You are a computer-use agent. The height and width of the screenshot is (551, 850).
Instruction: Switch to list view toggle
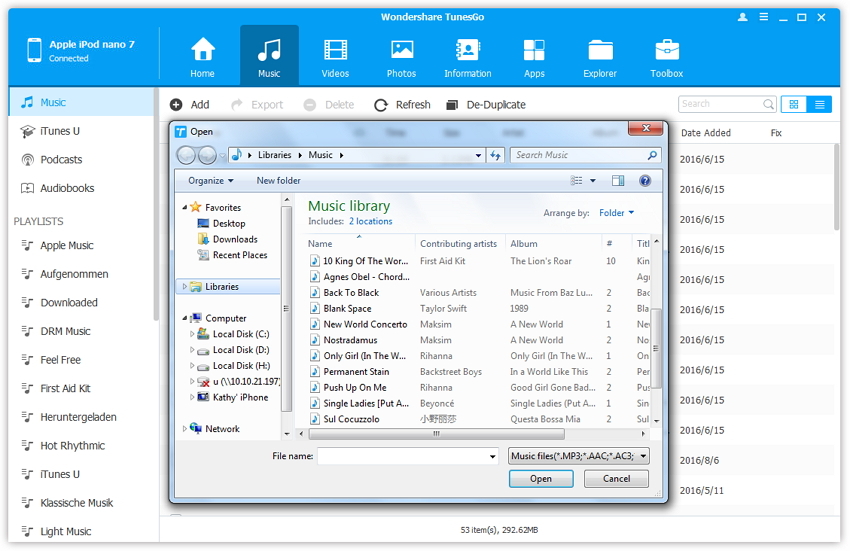coord(820,104)
